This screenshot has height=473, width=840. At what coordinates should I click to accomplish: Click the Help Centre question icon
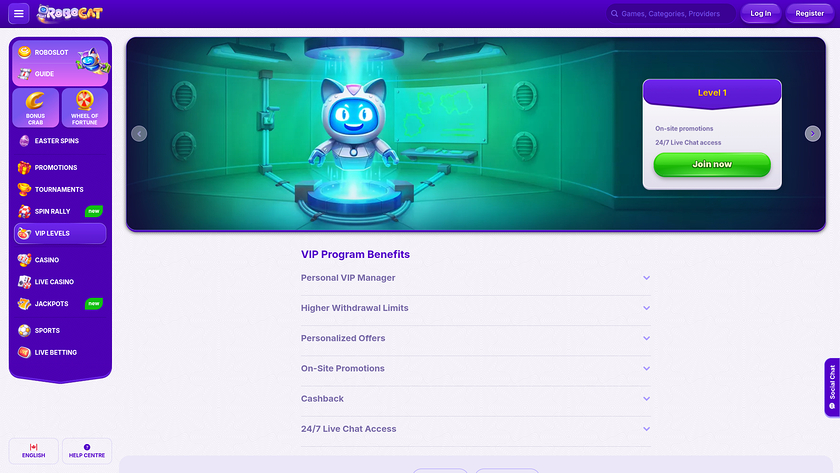87,447
